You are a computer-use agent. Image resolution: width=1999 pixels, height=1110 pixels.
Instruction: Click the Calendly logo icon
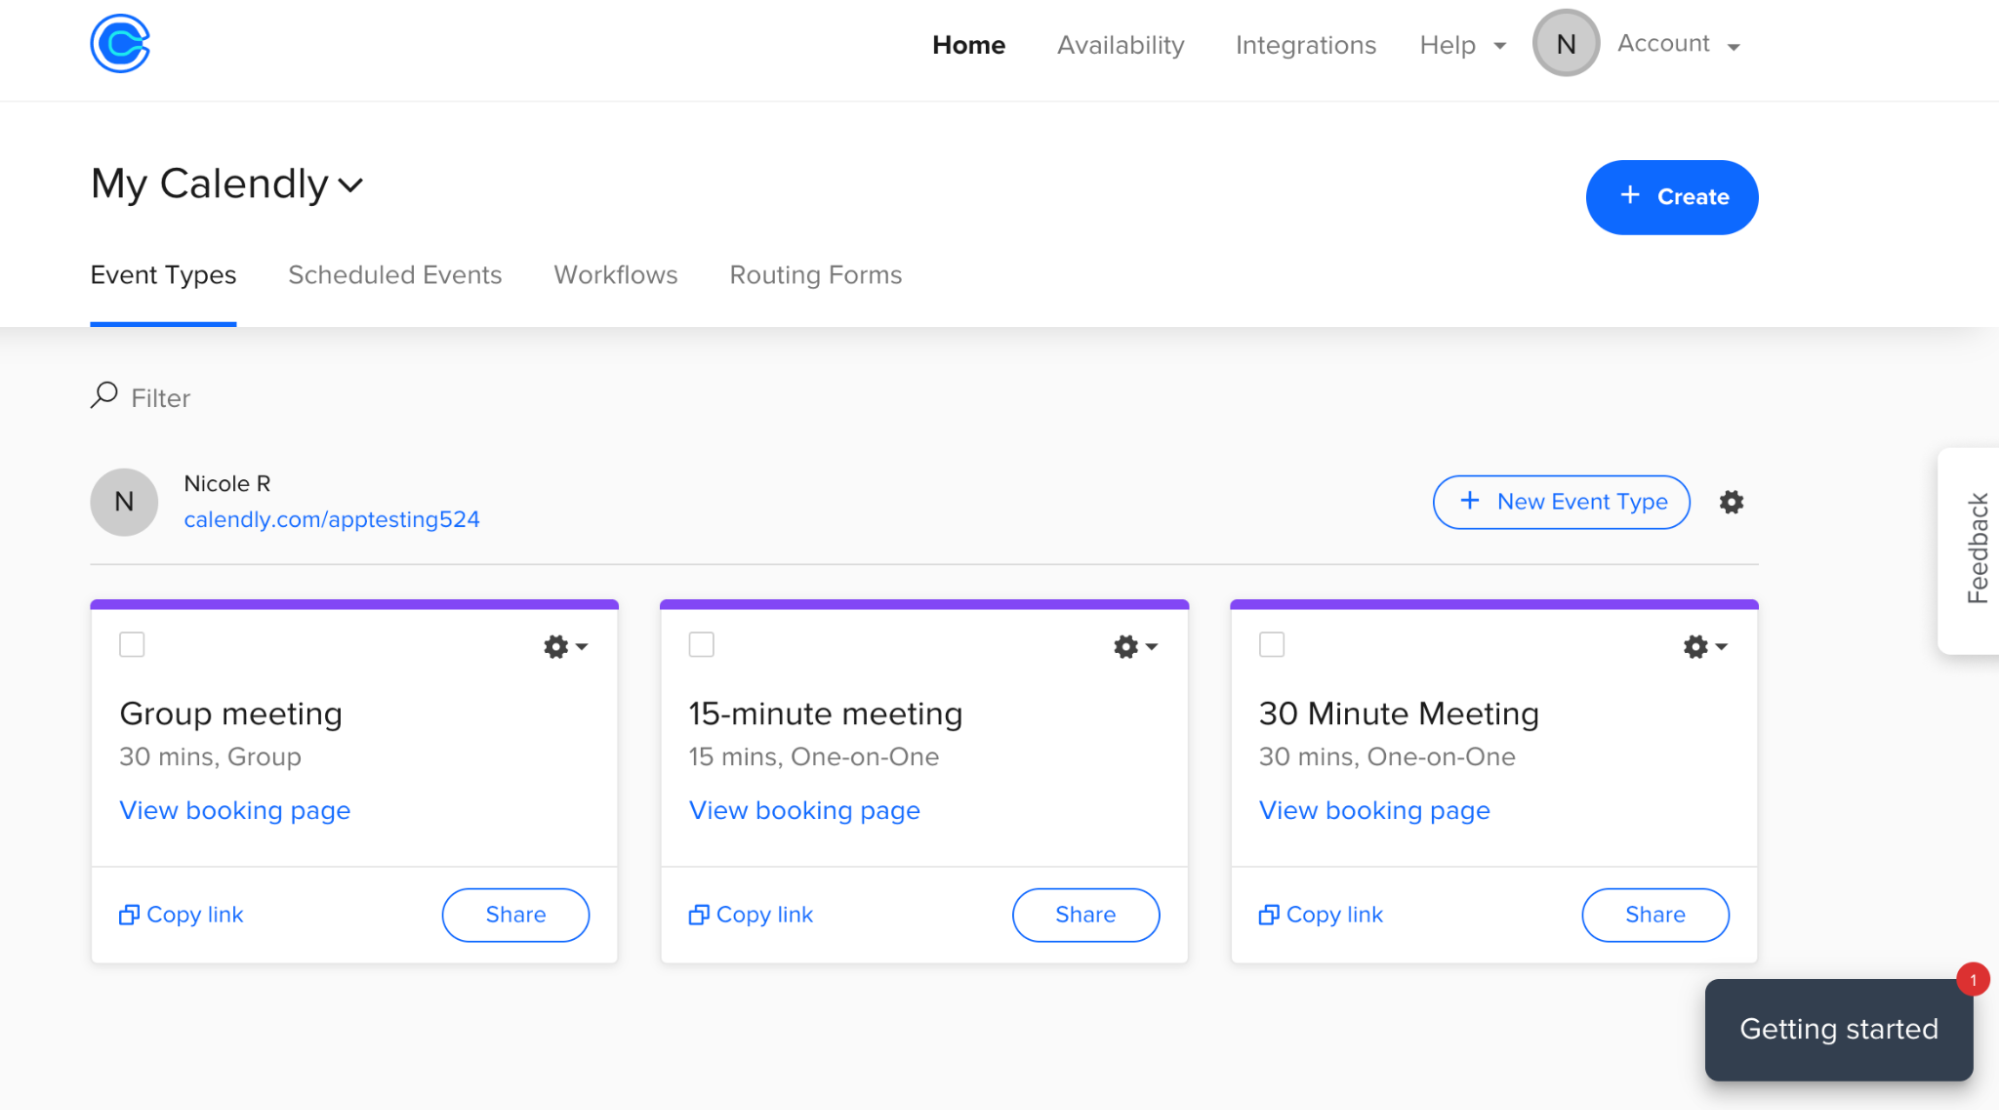120,44
